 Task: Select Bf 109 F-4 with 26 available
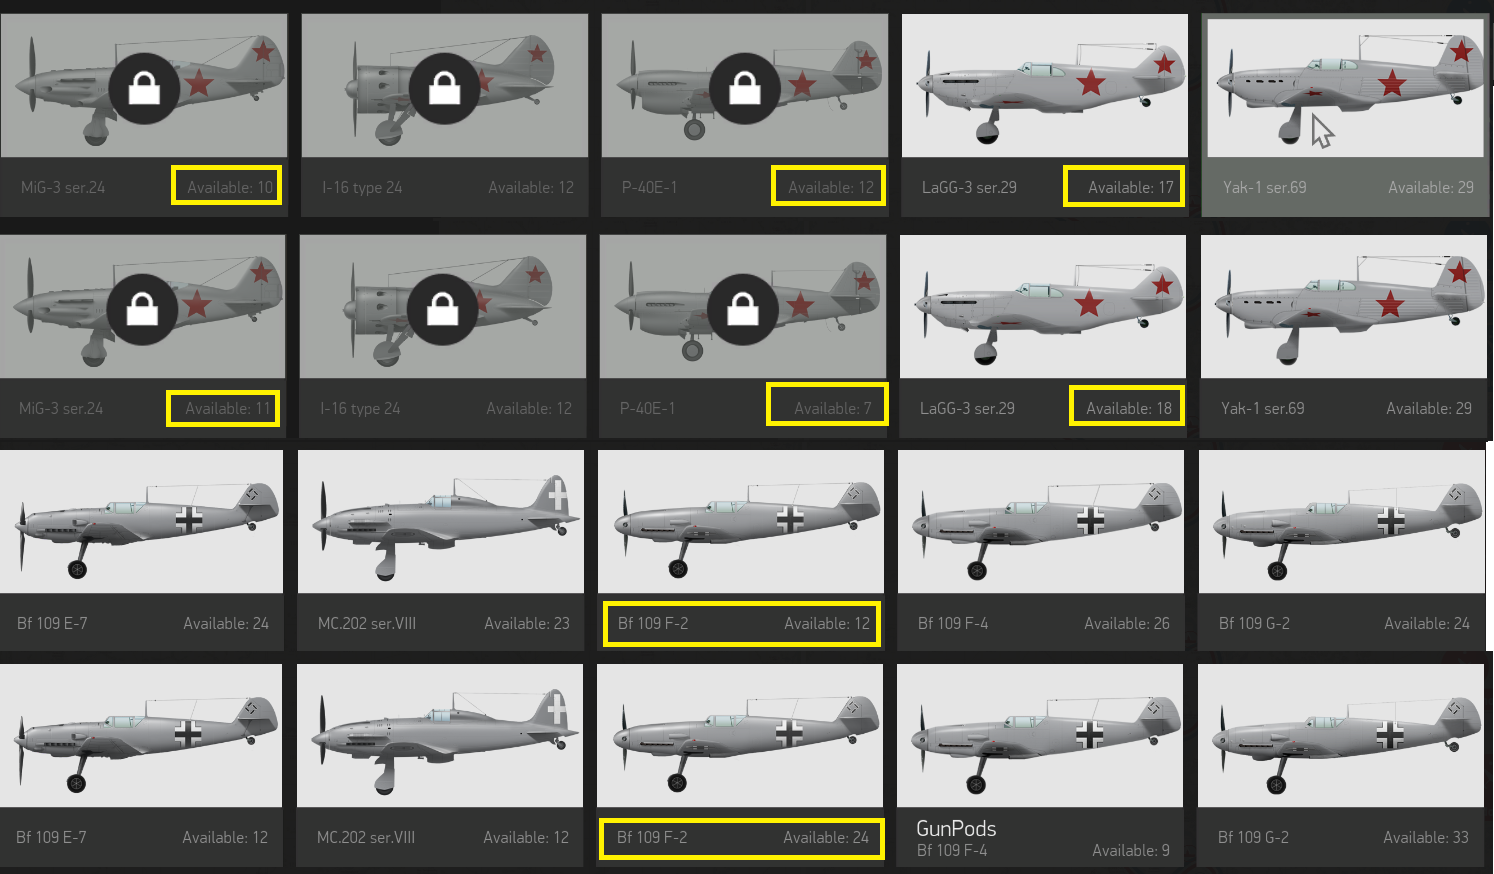tap(1041, 550)
